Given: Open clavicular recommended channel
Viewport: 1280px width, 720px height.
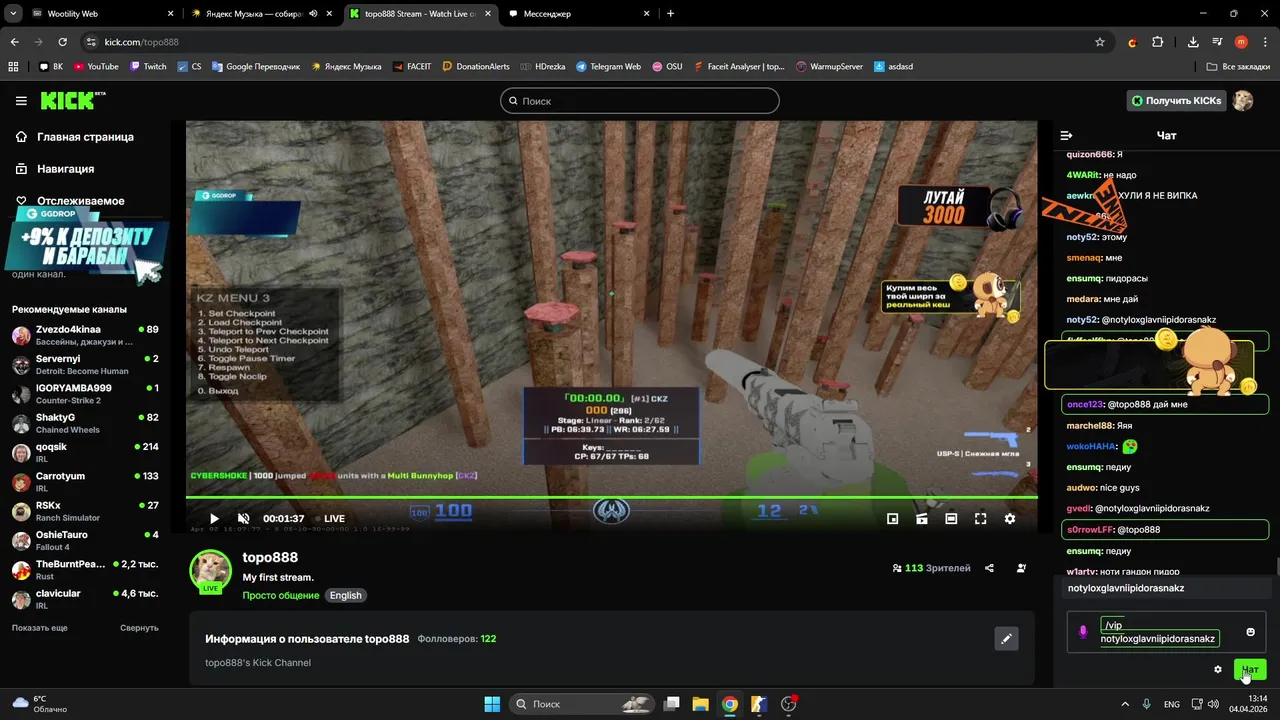Looking at the screenshot, I should point(85,599).
